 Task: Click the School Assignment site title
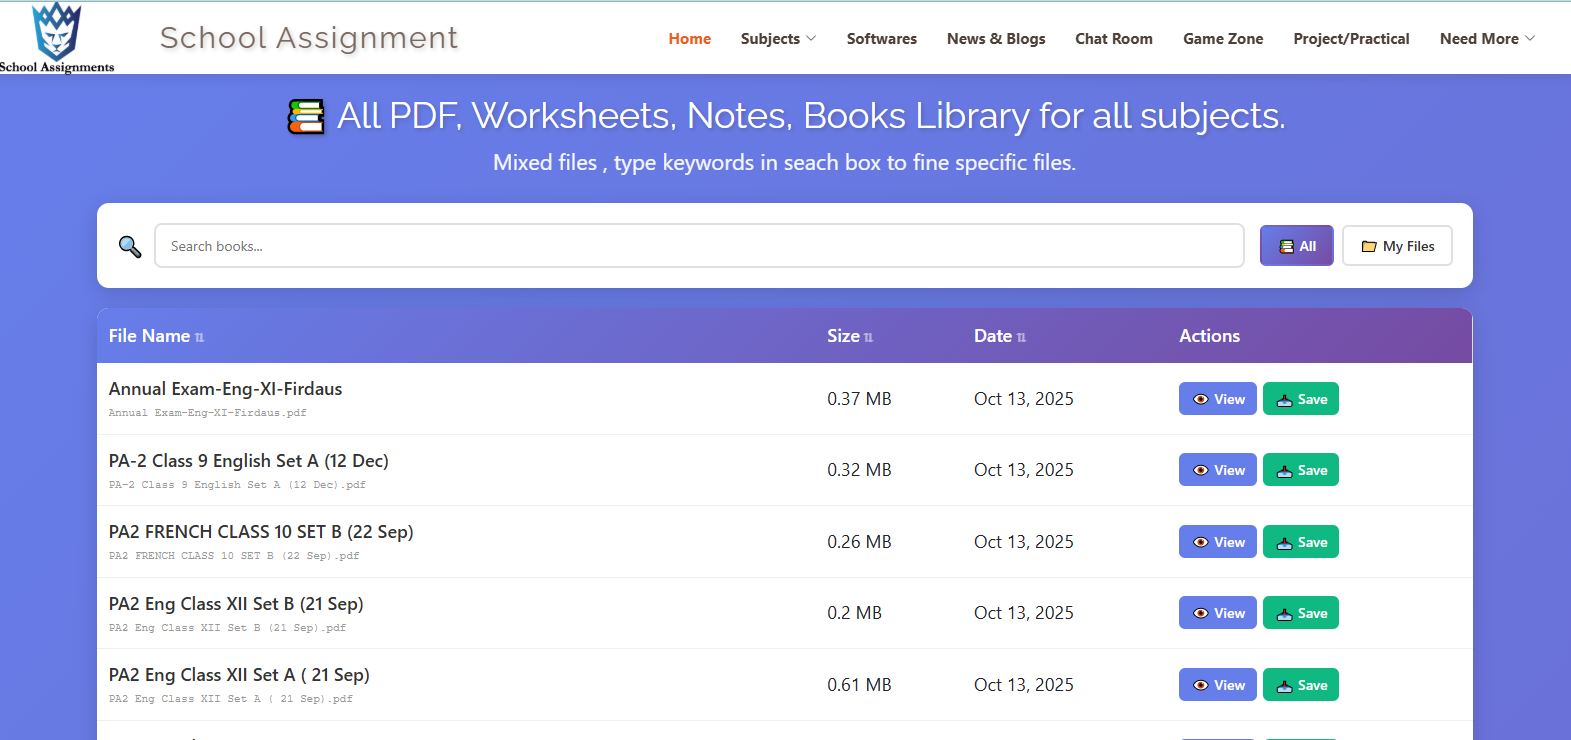pos(309,38)
